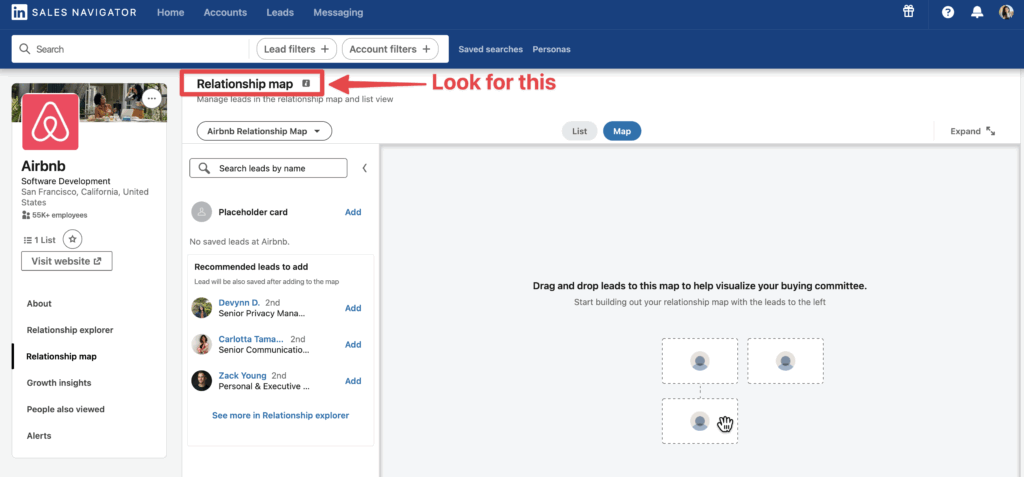The image size is (1024, 477).
Task: Open the notifications bell icon
Action: tap(977, 12)
